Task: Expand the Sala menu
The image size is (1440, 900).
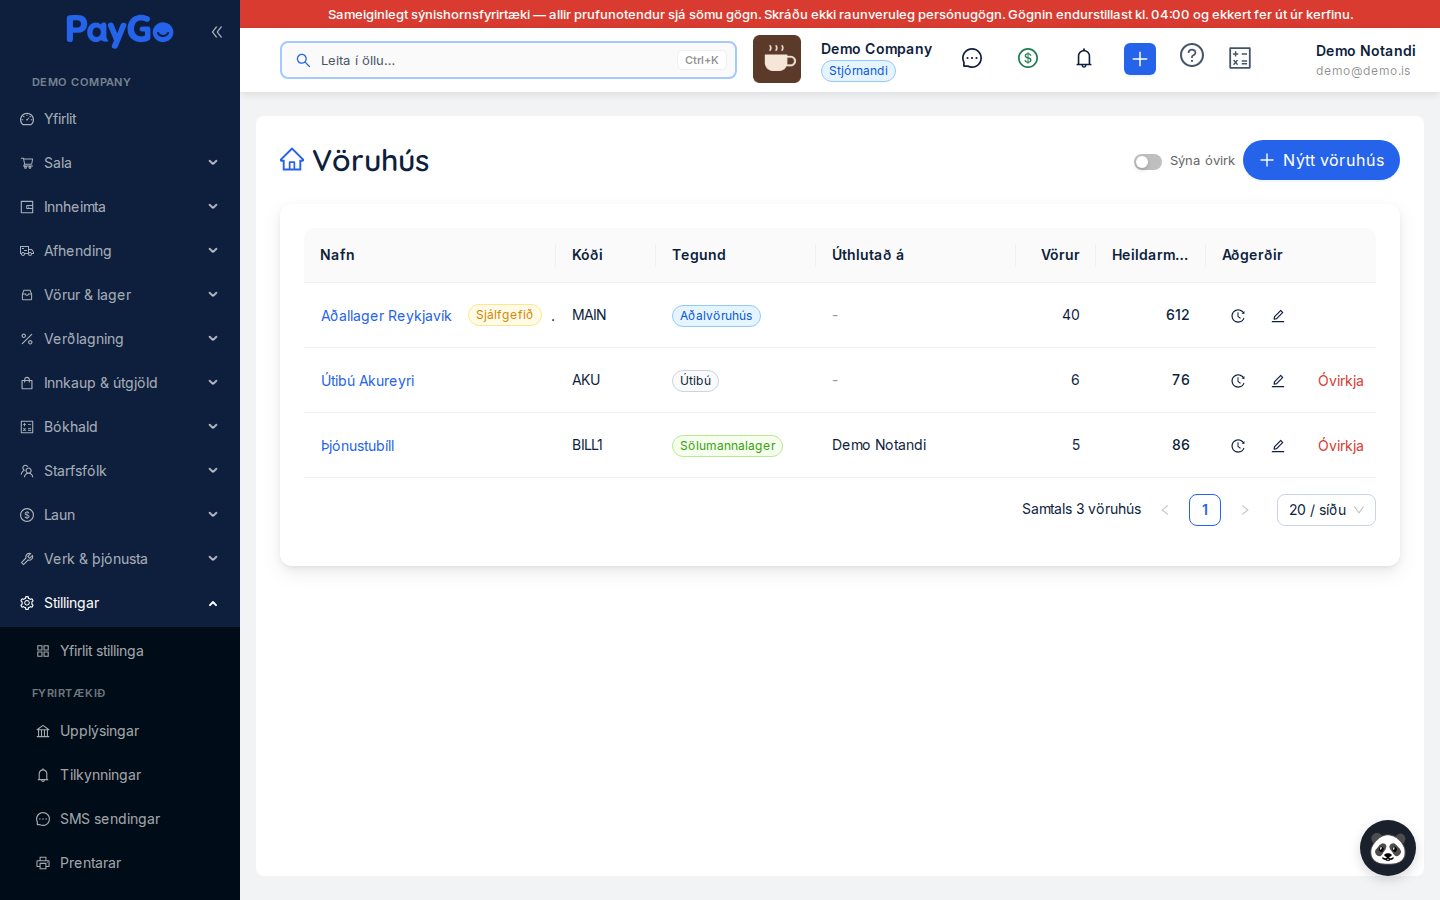Action: point(120,163)
